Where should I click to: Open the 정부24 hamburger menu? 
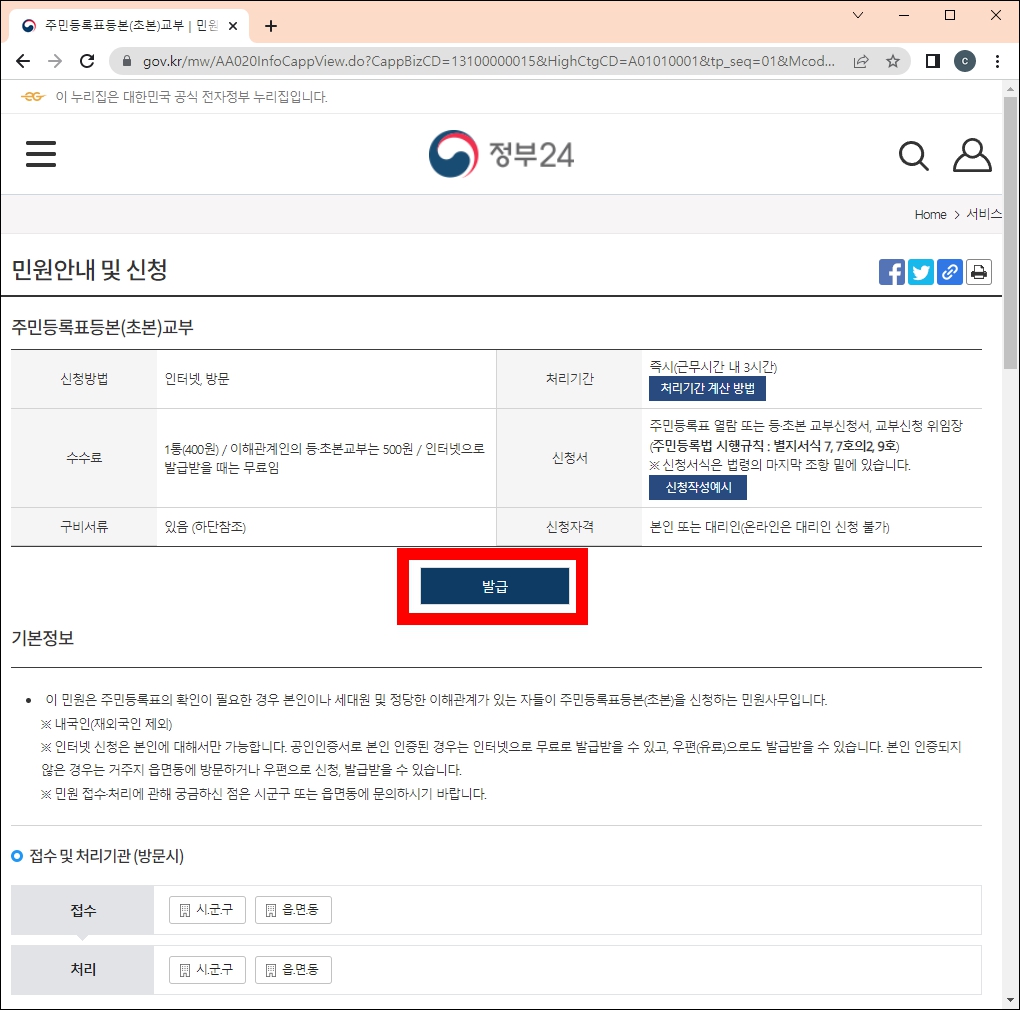40,154
